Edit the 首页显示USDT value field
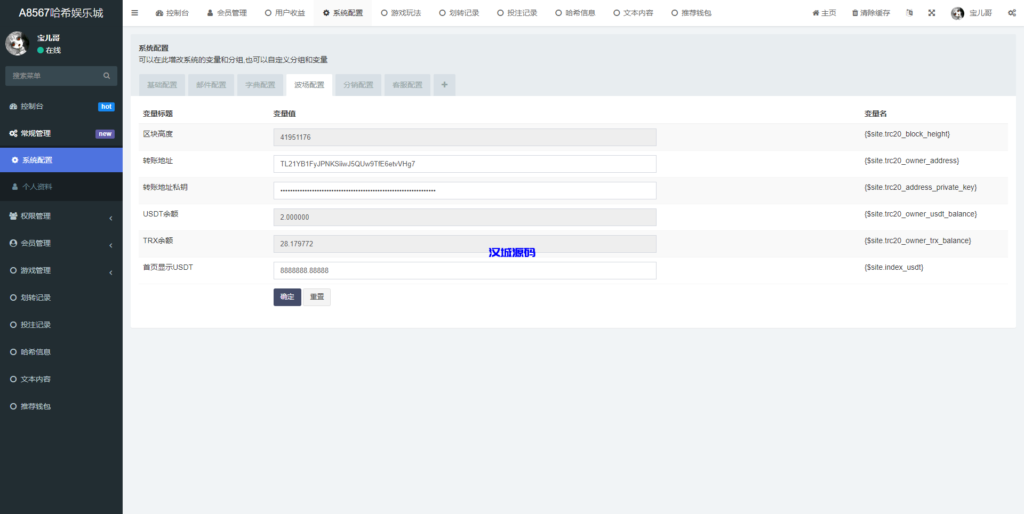The width and height of the screenshot is (1024, 514). click(x=464, y=270)
